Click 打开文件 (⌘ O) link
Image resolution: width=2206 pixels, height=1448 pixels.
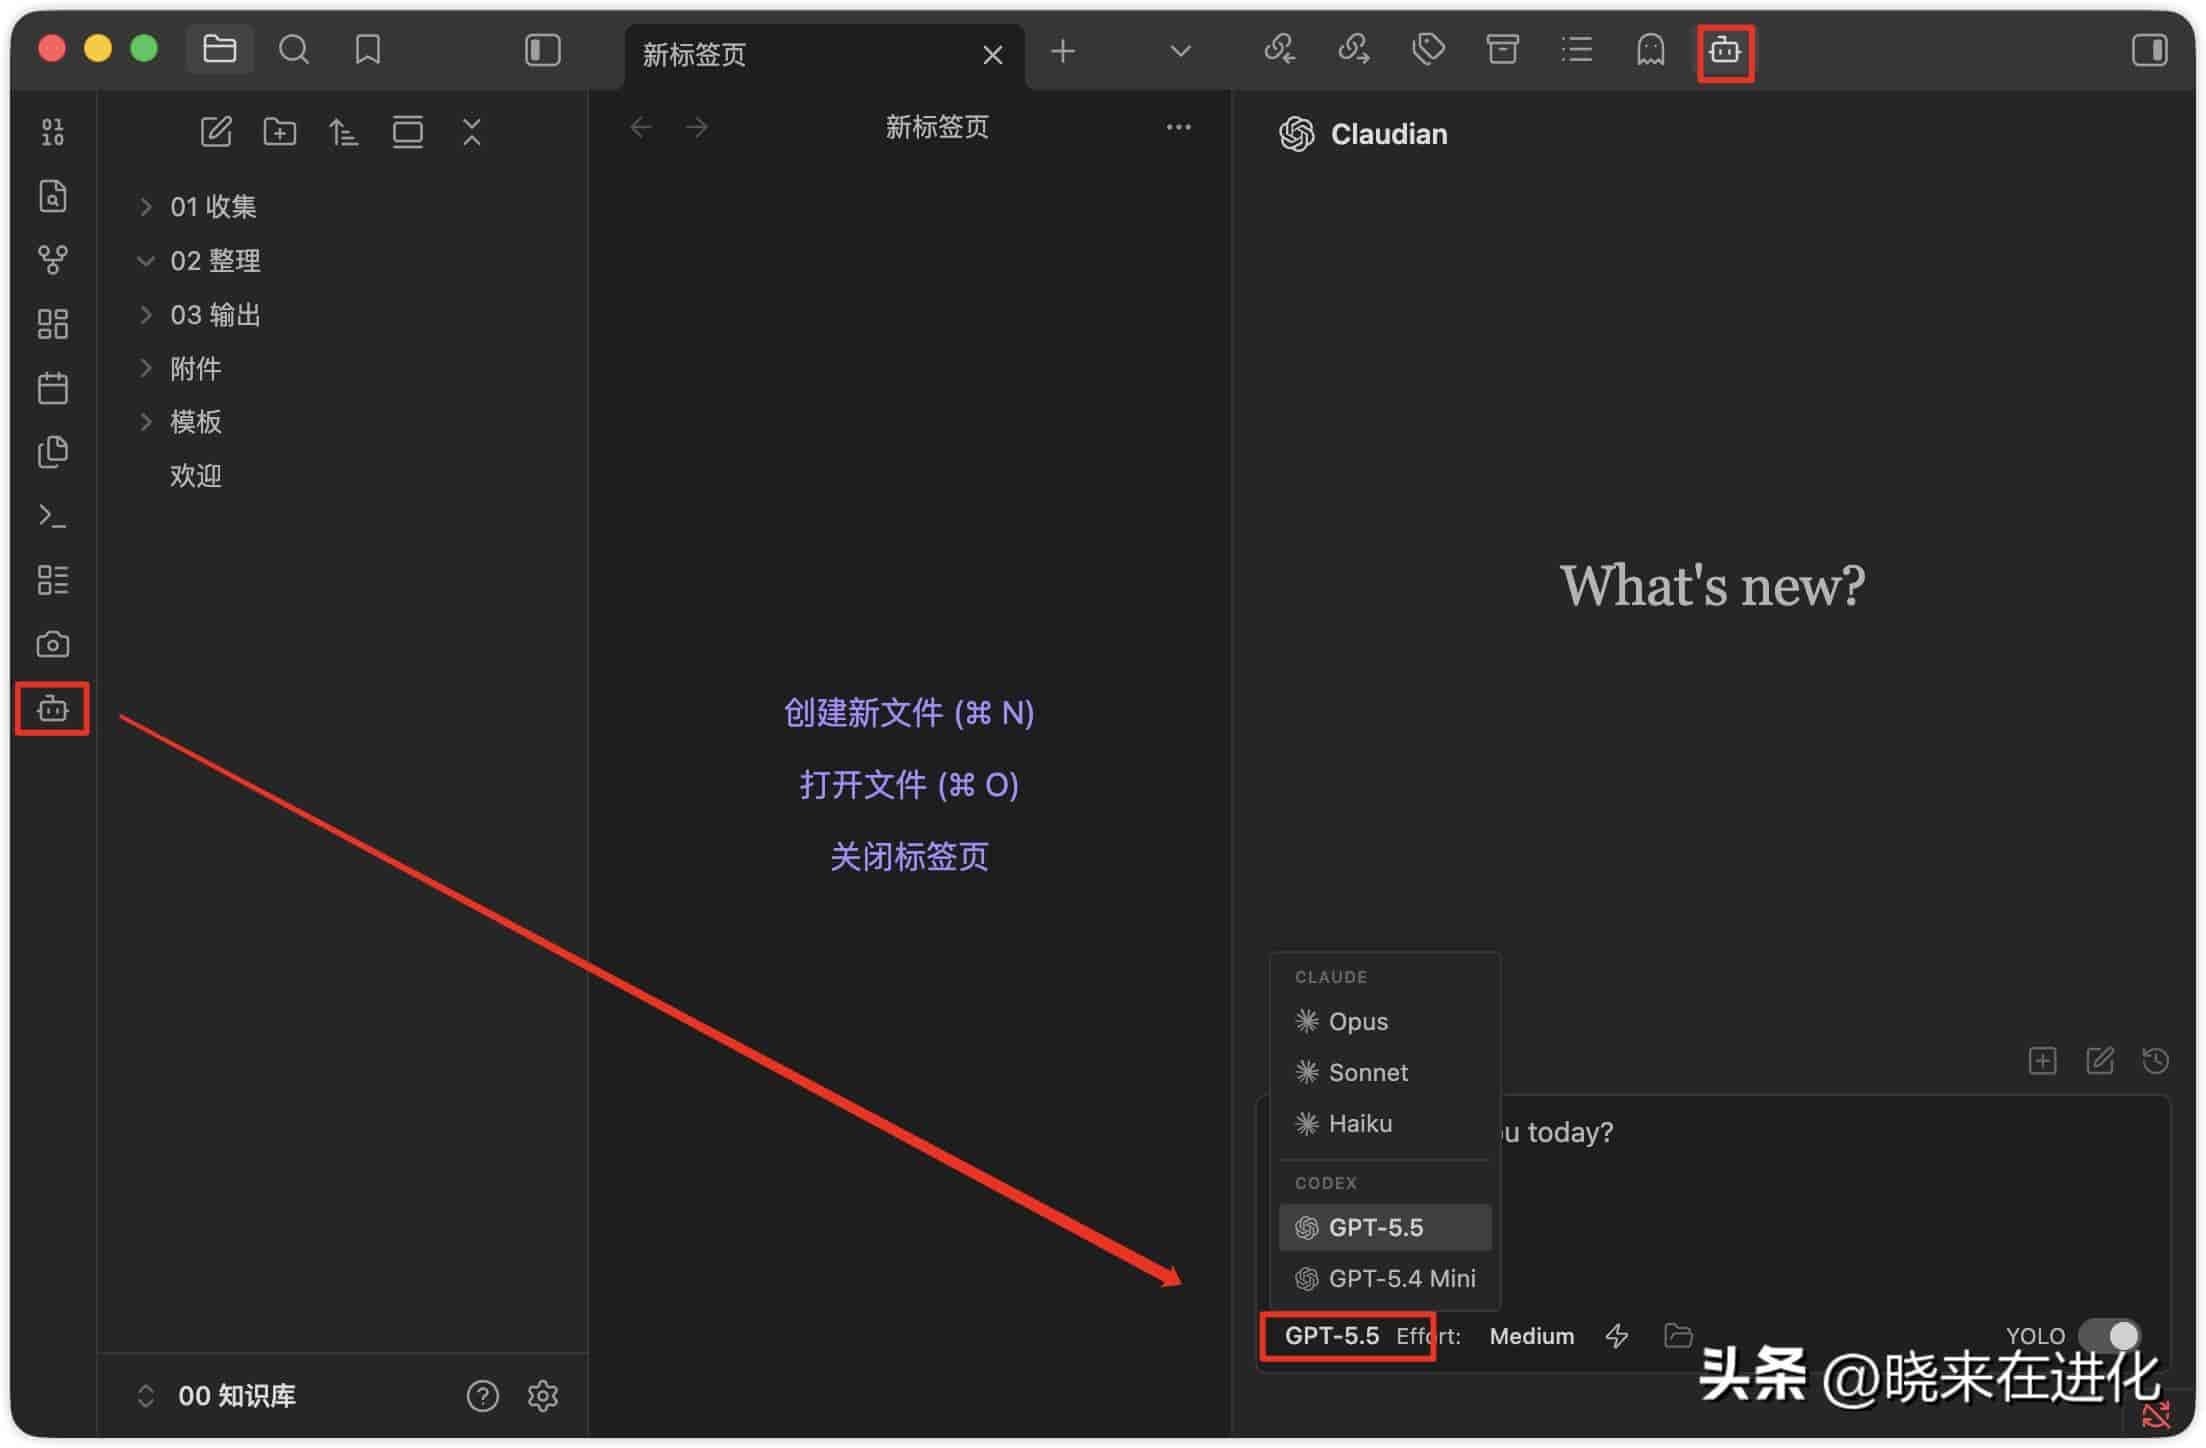tap(908, 785)
